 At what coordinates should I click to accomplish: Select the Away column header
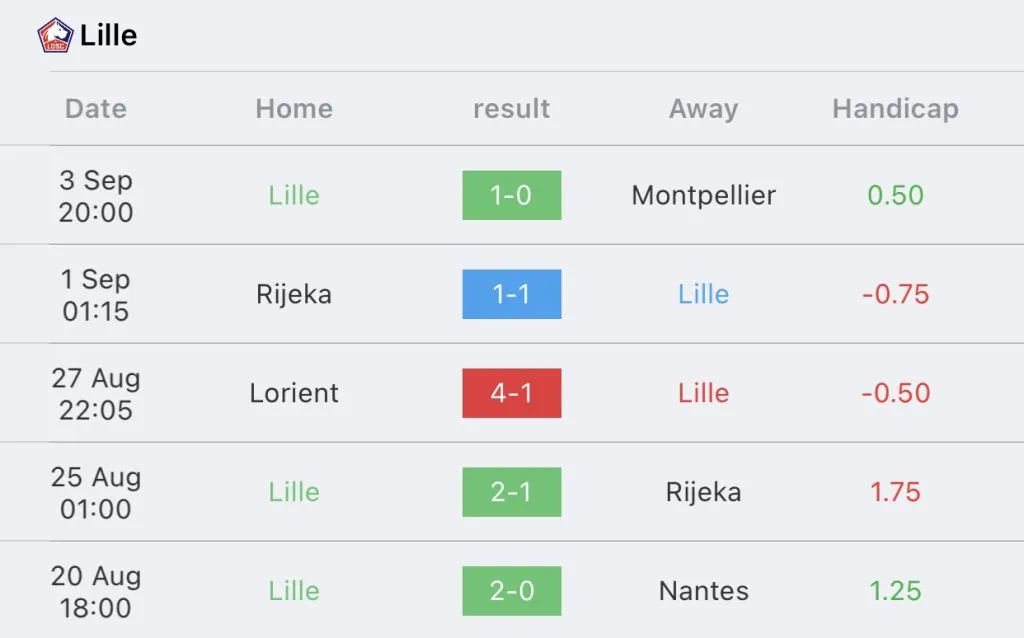tap(703, 109)
